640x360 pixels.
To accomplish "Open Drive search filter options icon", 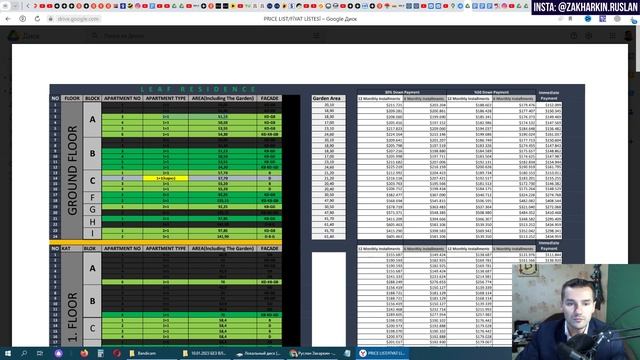I will tap(316, 36).
